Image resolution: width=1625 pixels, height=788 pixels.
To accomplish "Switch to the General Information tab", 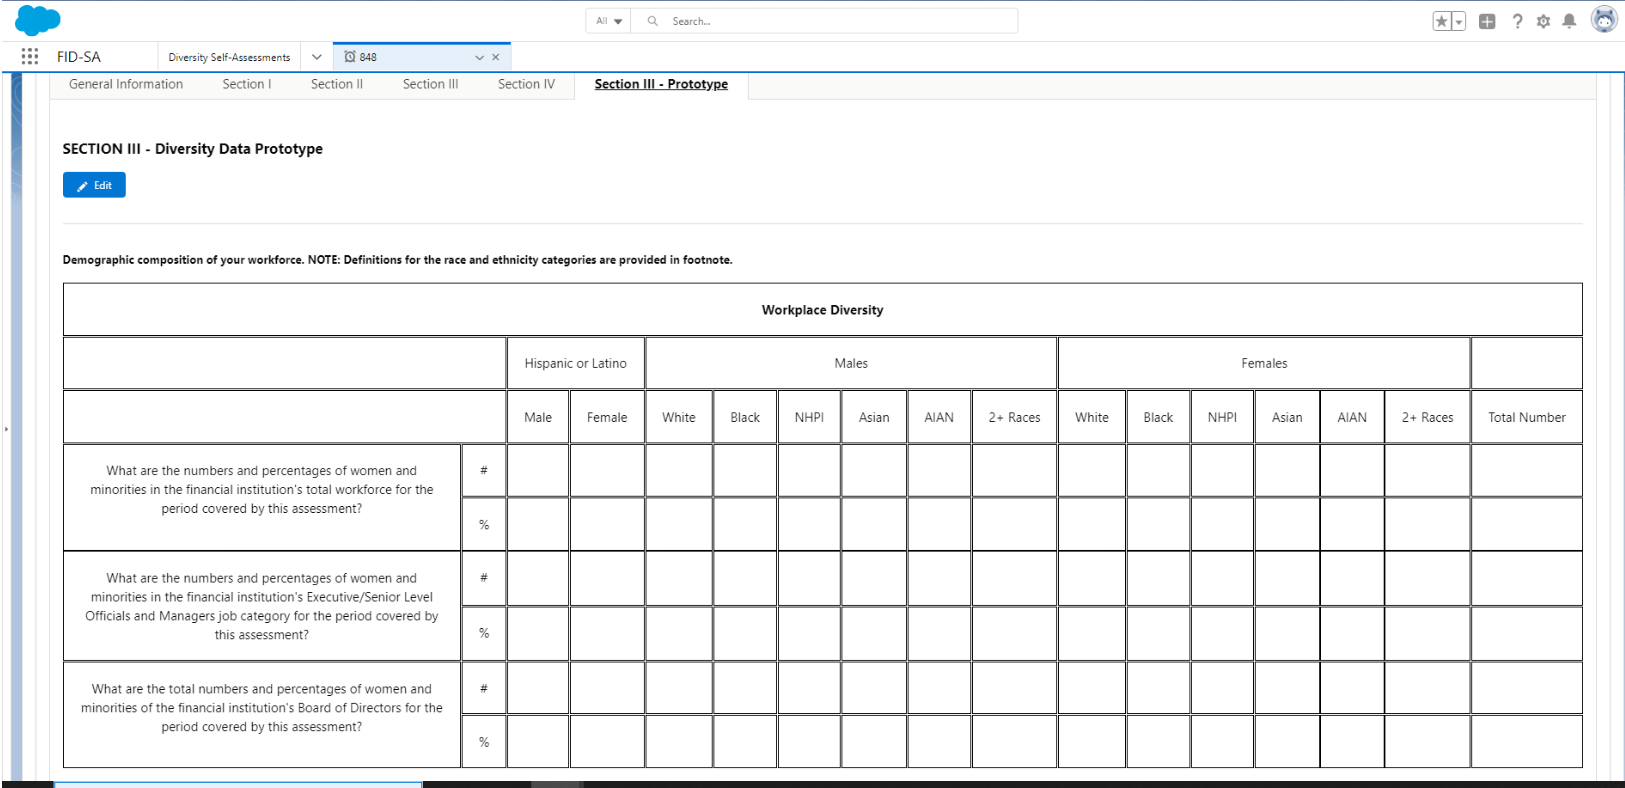I will pyautogui.click(x=126, y=84).
